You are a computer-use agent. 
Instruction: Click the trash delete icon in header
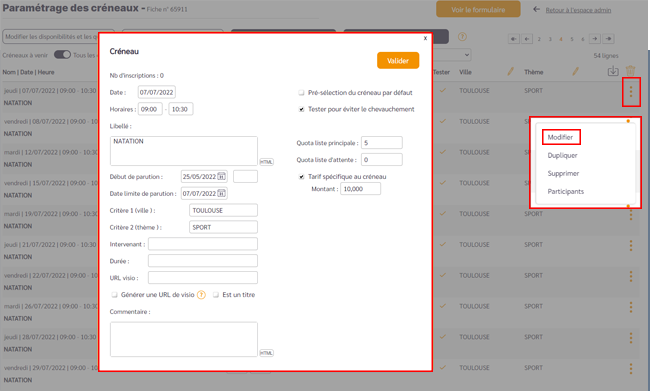630,71
